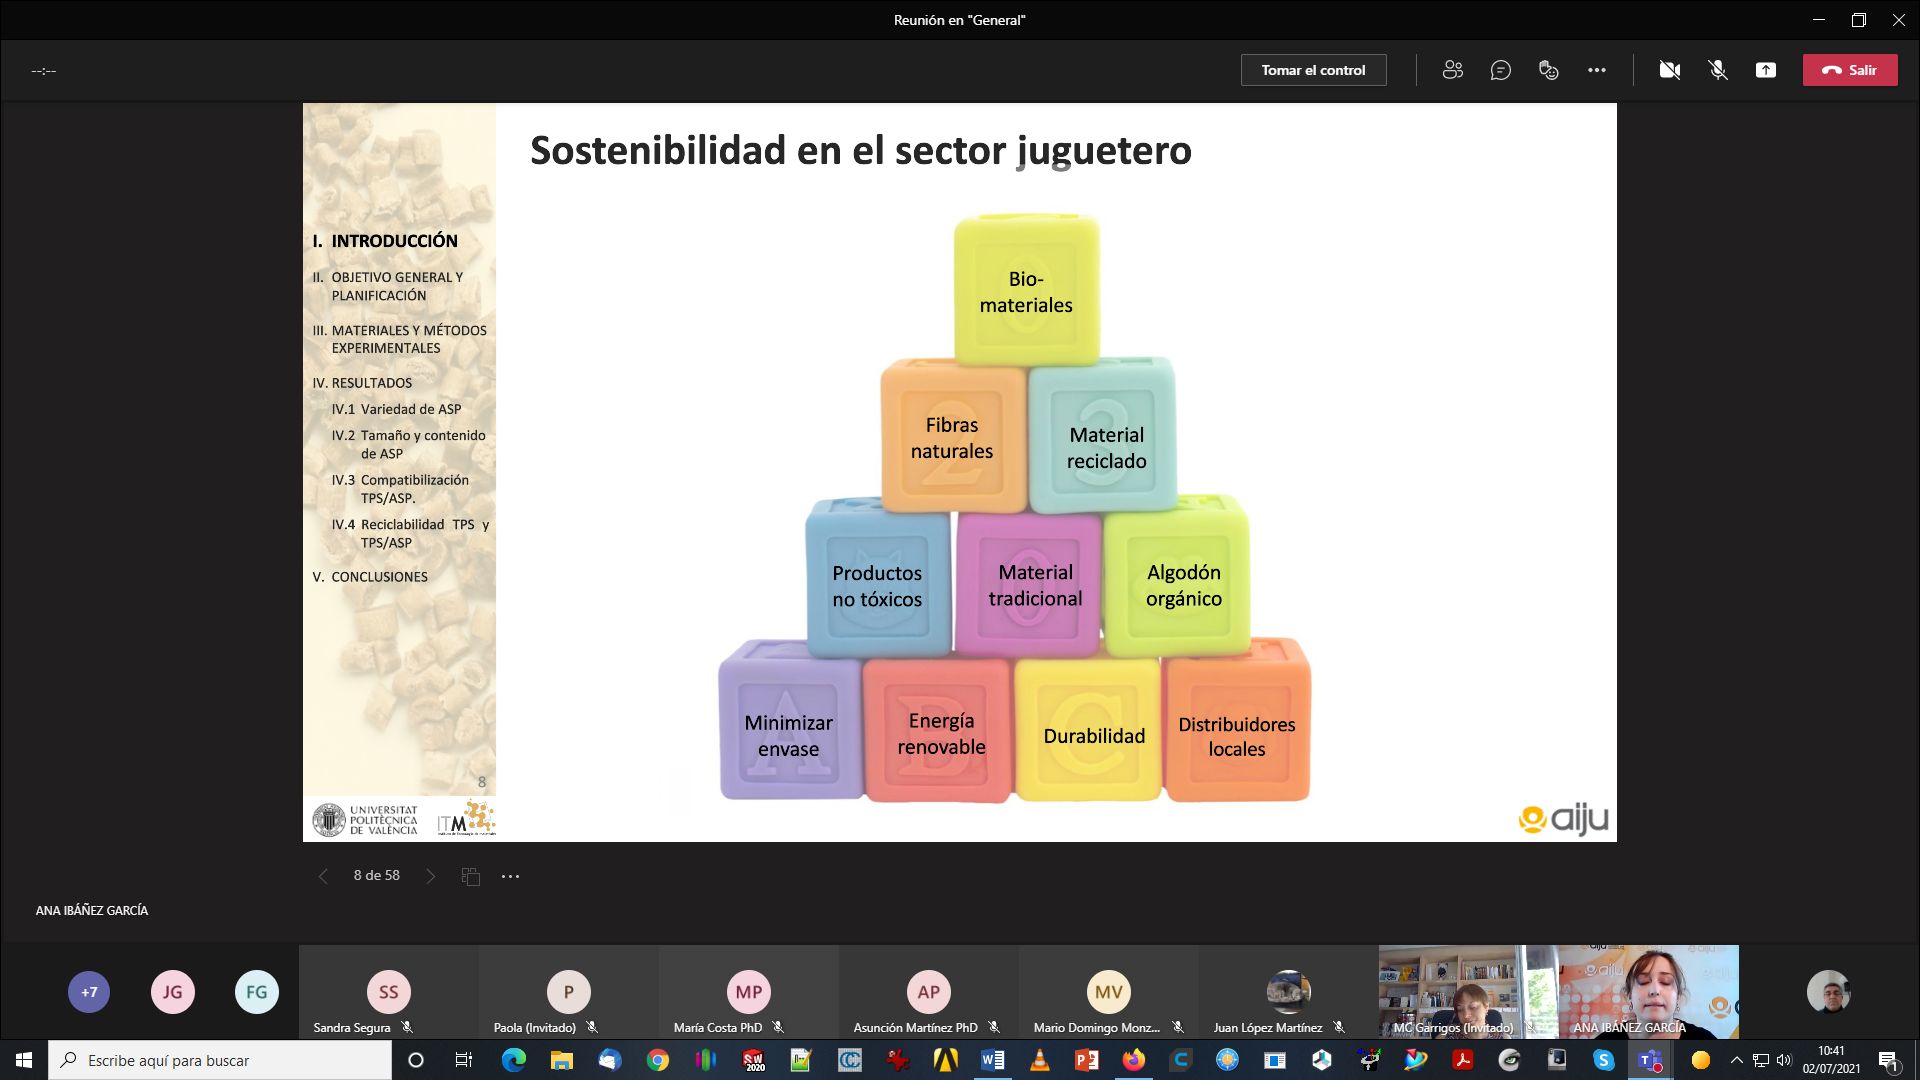
Task: Expand more actions menu in meeting toolbar
Action: coord(1596,70)
